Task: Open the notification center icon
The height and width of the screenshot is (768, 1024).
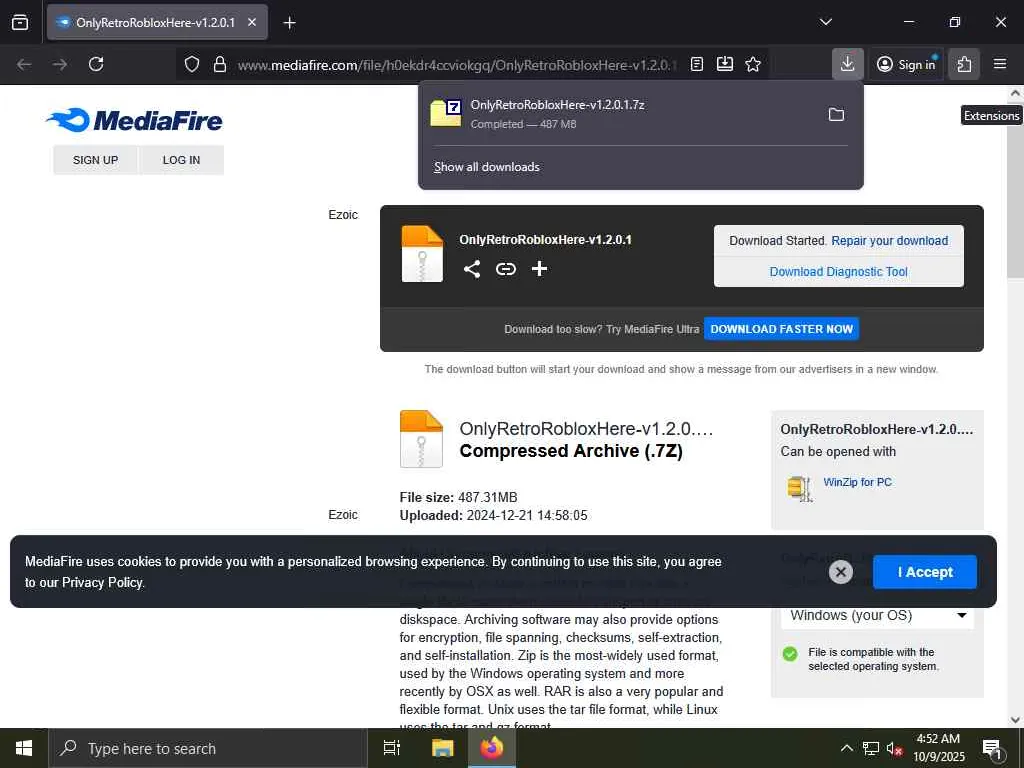Action: tap(992, 748)
